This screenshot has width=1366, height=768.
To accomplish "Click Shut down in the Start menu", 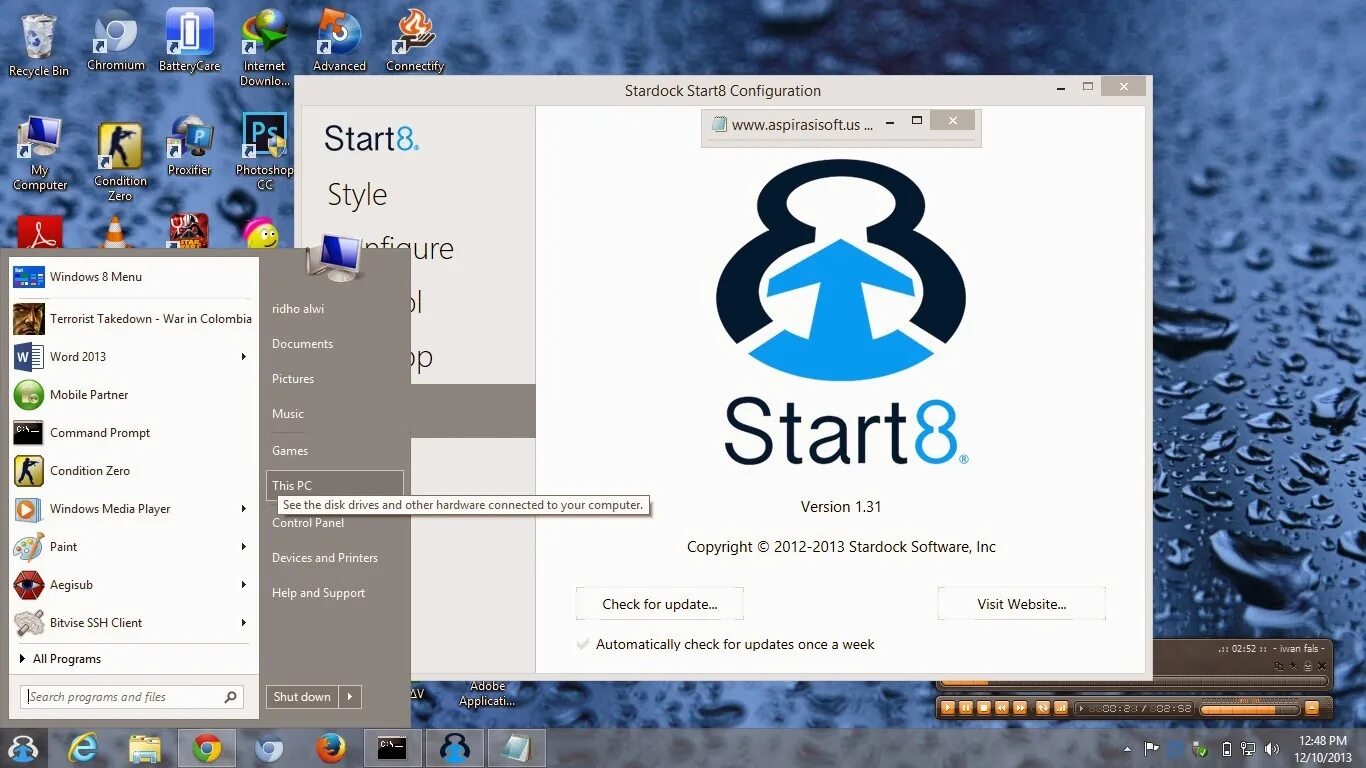I will (x=302, y=697).
